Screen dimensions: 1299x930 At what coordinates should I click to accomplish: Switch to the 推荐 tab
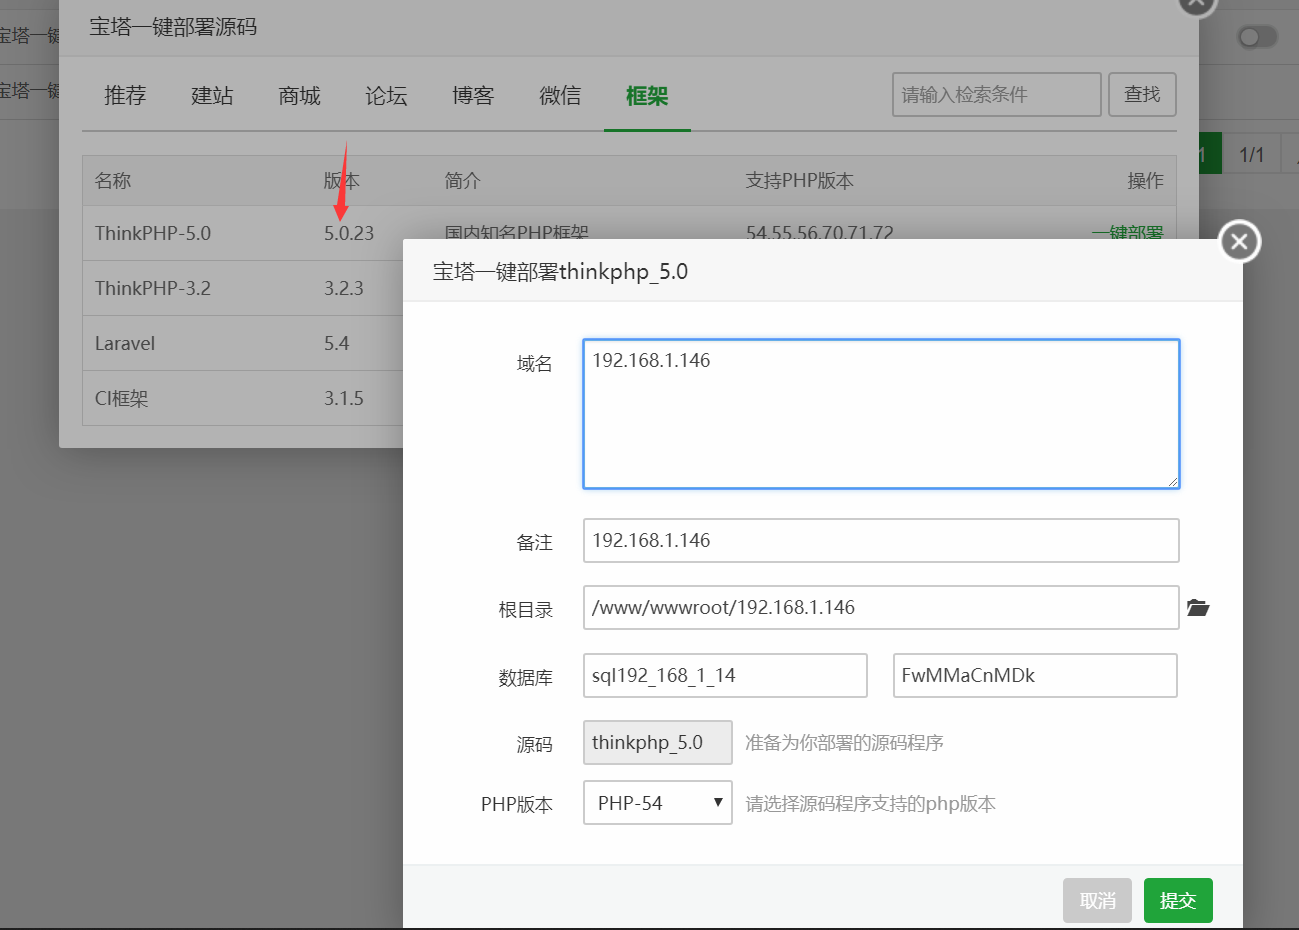(125, 95)
